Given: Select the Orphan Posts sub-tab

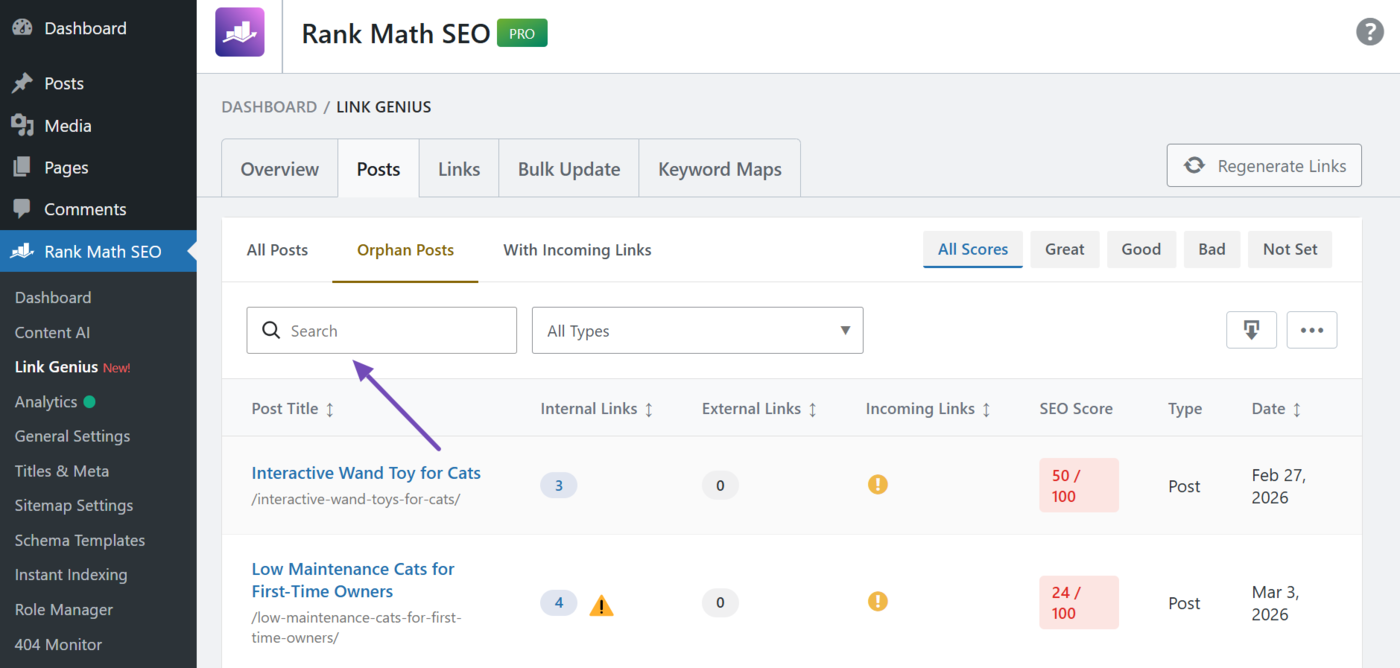Looking at the screenshot, I should (405, 250).
